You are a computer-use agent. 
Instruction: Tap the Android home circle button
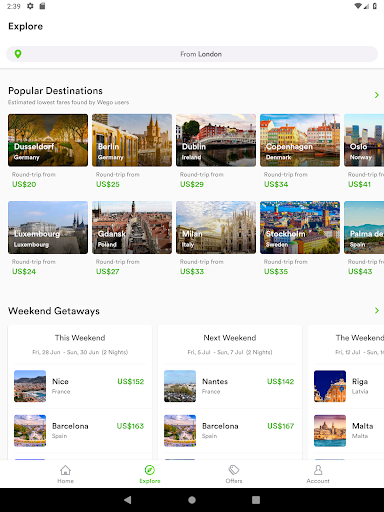point(192,500)
